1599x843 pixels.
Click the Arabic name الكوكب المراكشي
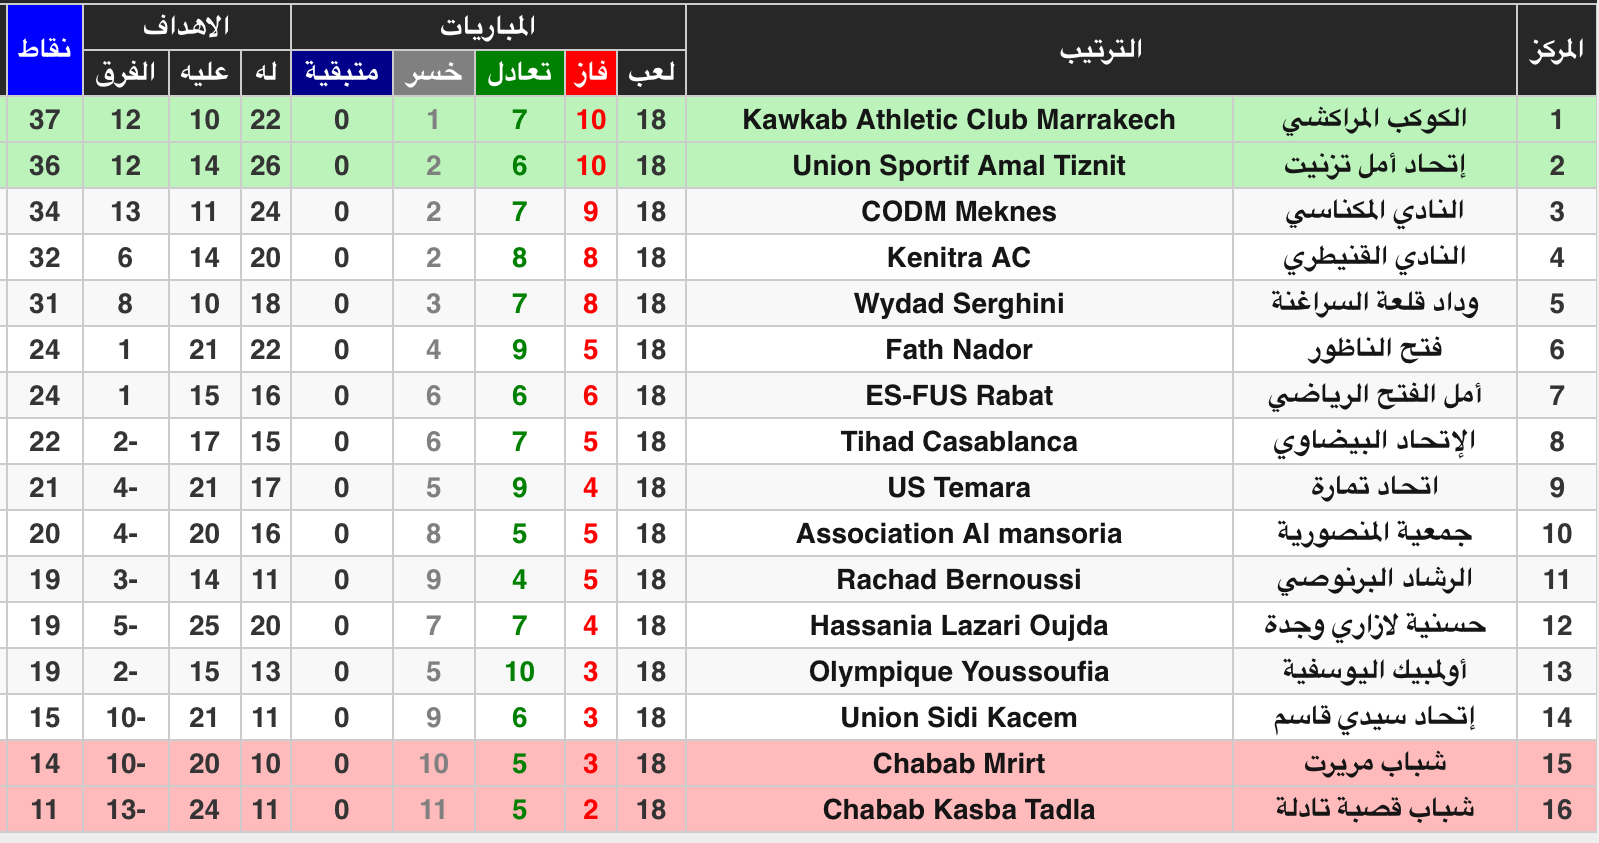point(1374,120)
